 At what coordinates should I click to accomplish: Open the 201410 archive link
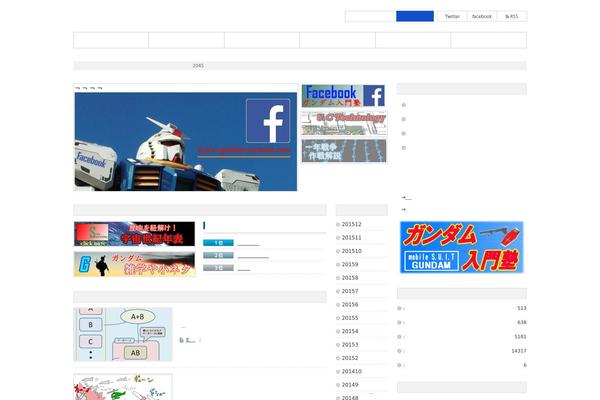pyautogui.click(x=351, y=372)
